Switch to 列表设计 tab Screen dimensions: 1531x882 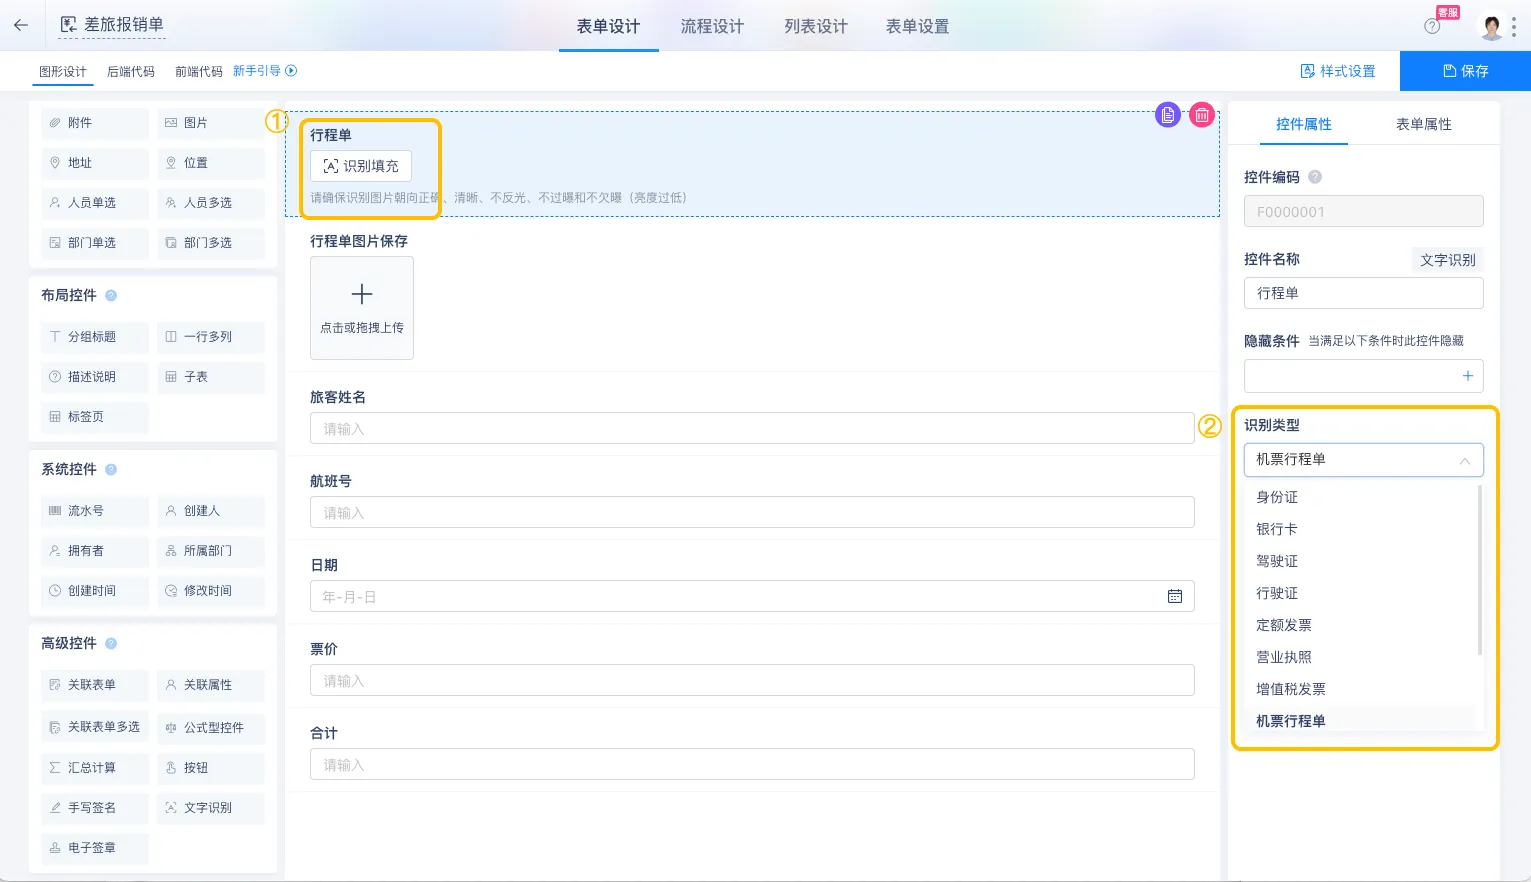click(x=816, y=27)
